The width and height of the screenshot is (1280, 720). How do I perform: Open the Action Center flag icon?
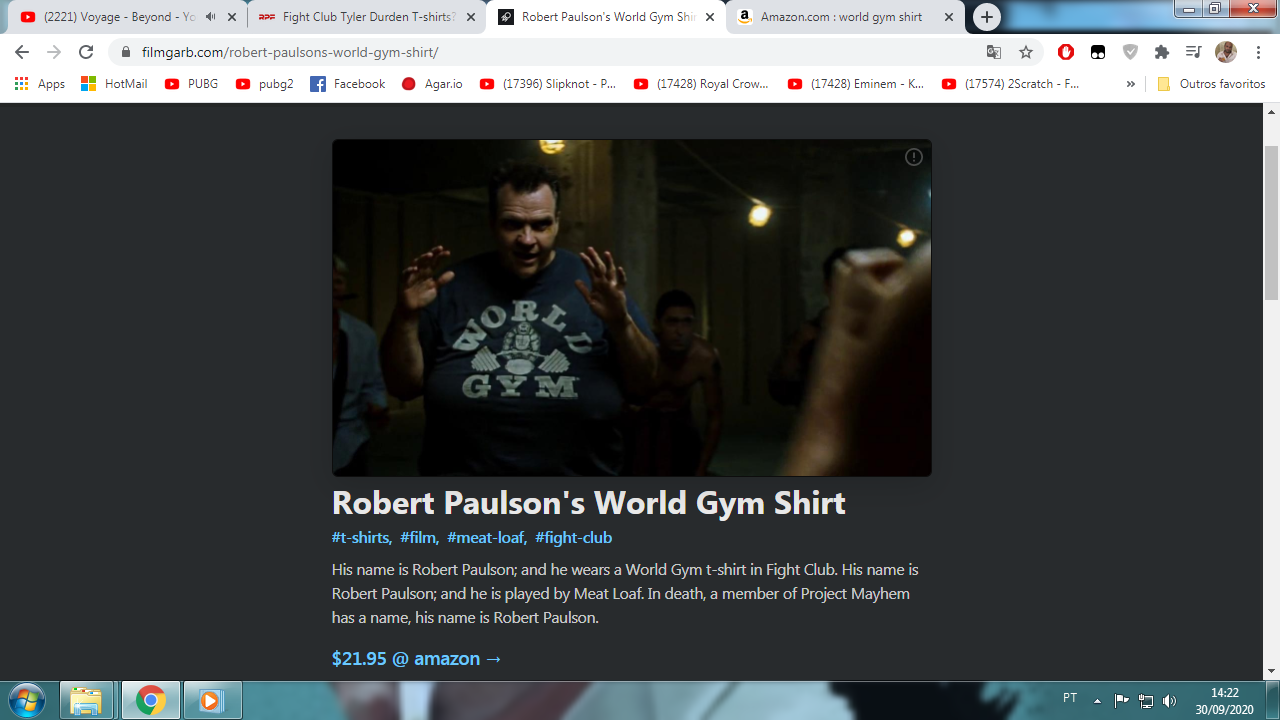pyautogui.click(x=1121, y=700)
